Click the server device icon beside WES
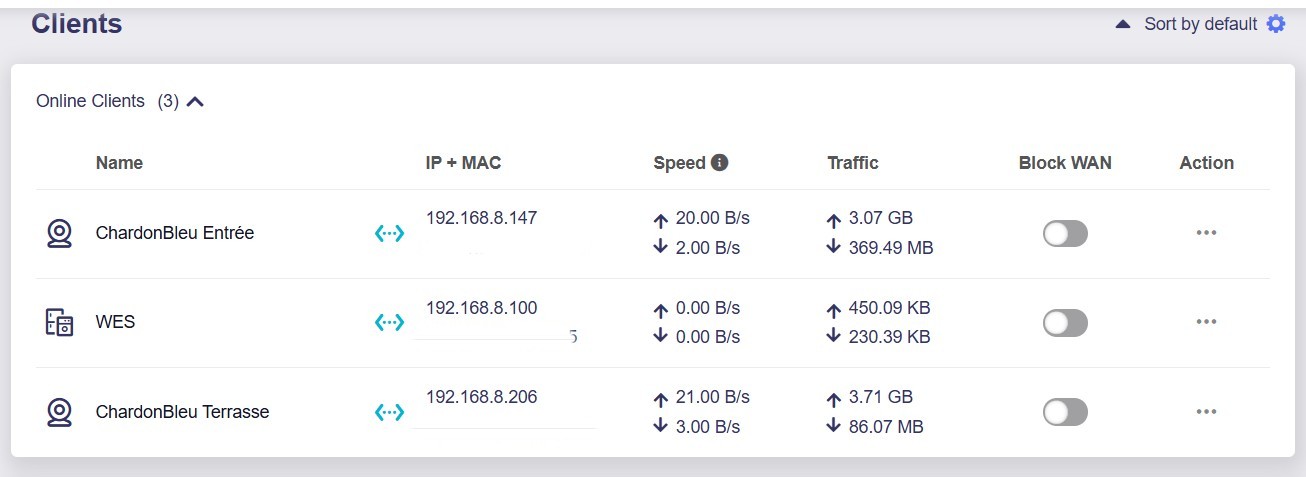This screenshot has width=1306, height=477. [60, 322]
